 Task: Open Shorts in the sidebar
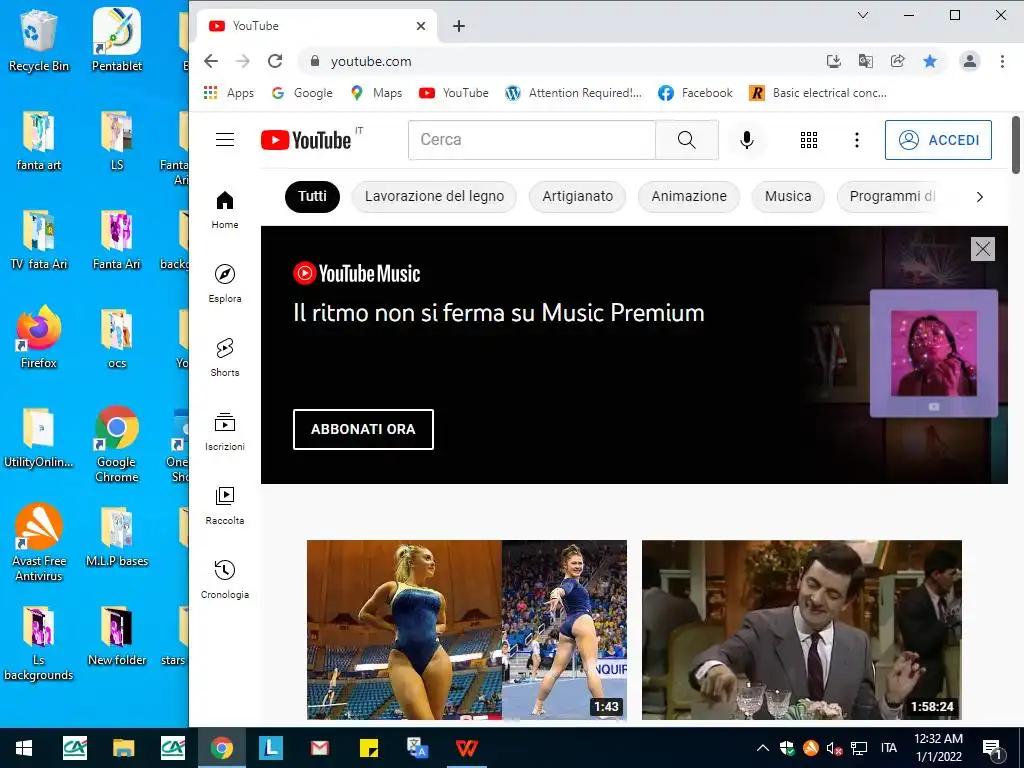[225, 357]
